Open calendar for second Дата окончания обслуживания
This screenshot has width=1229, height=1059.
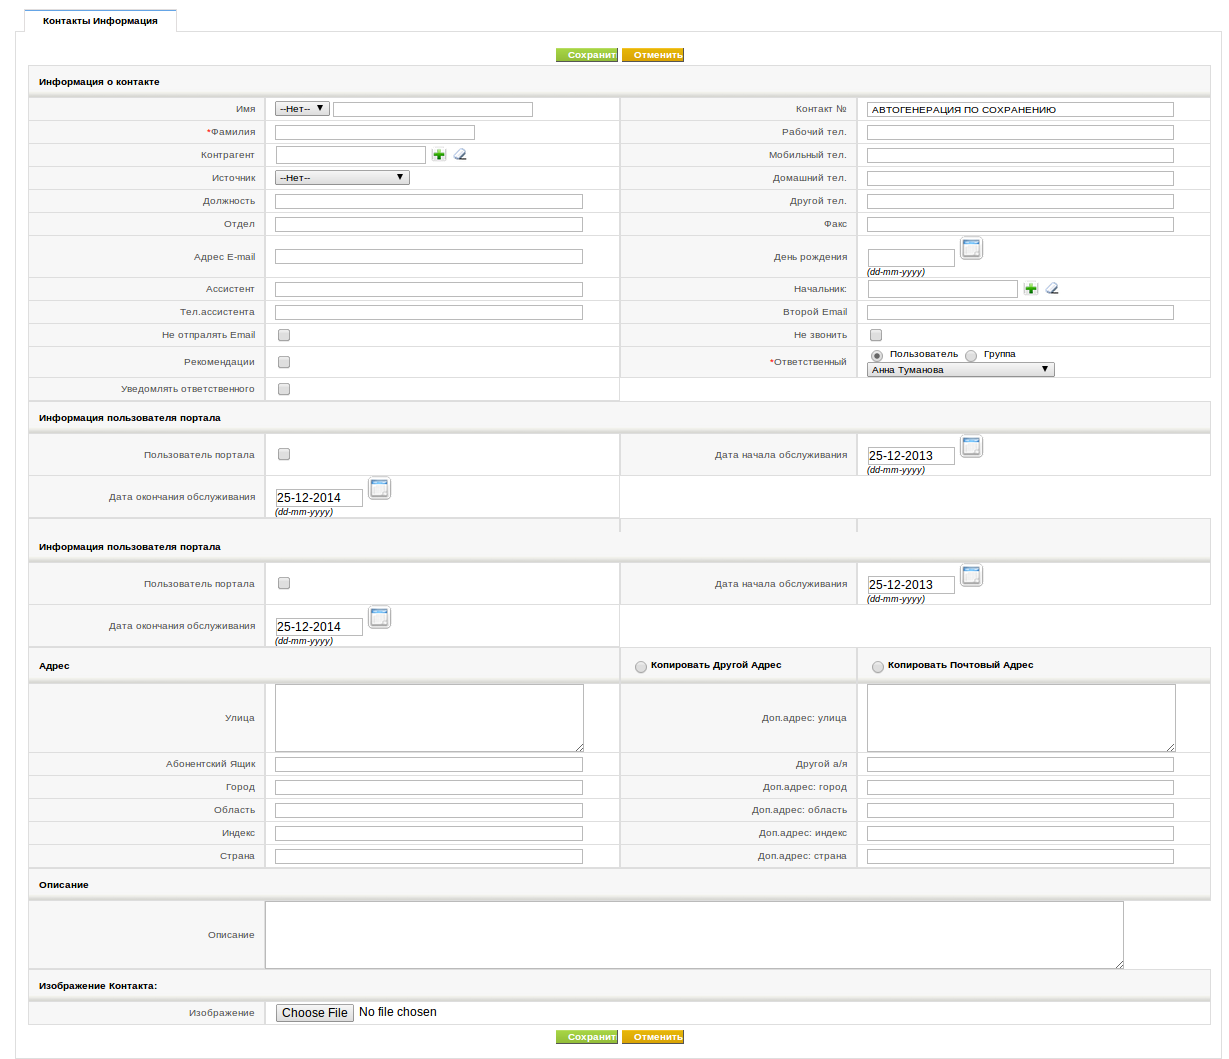click(379, 618)
